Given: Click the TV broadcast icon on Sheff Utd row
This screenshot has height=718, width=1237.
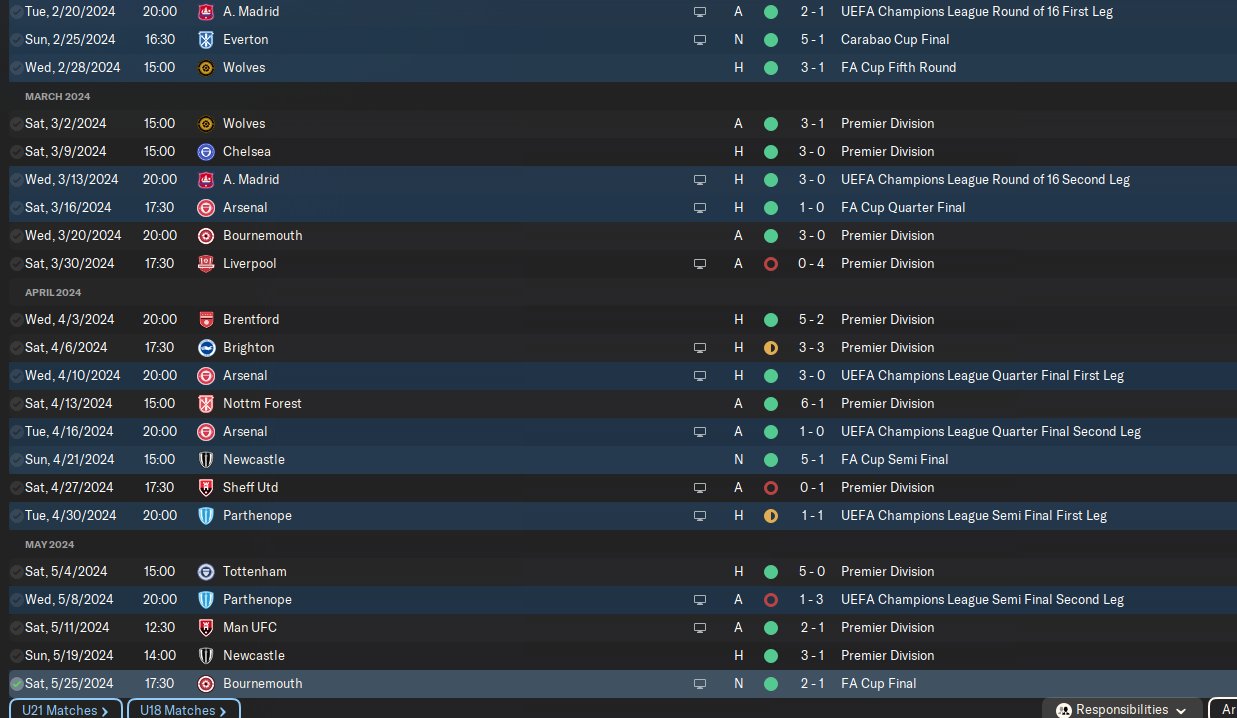Looking at the screenshot, I should (700, 488).
